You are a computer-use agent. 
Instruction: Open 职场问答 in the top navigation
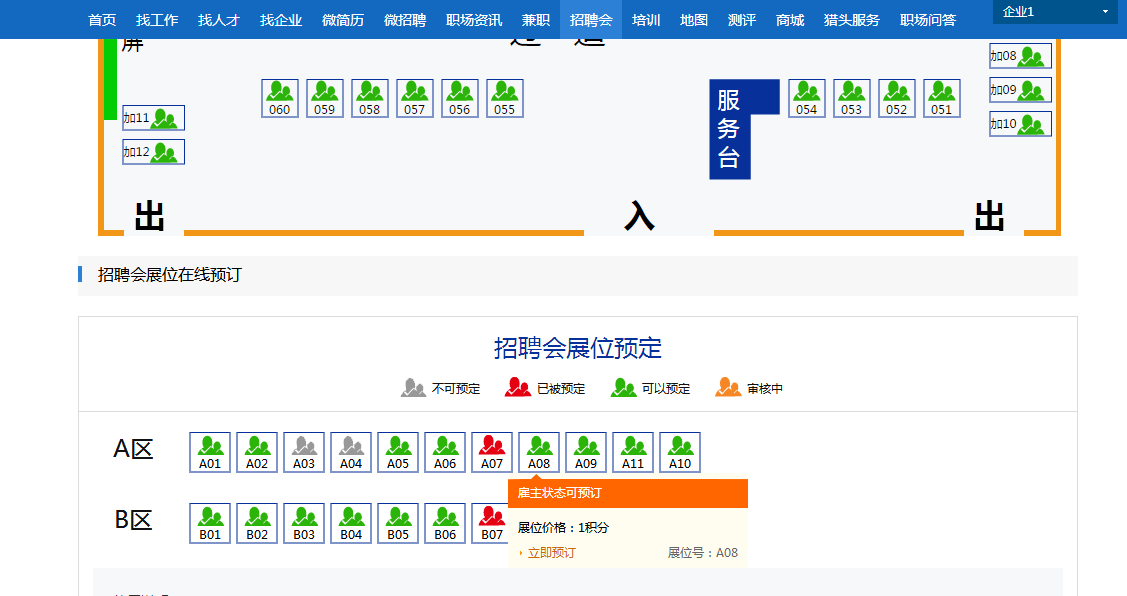click(x=928, y=20)
